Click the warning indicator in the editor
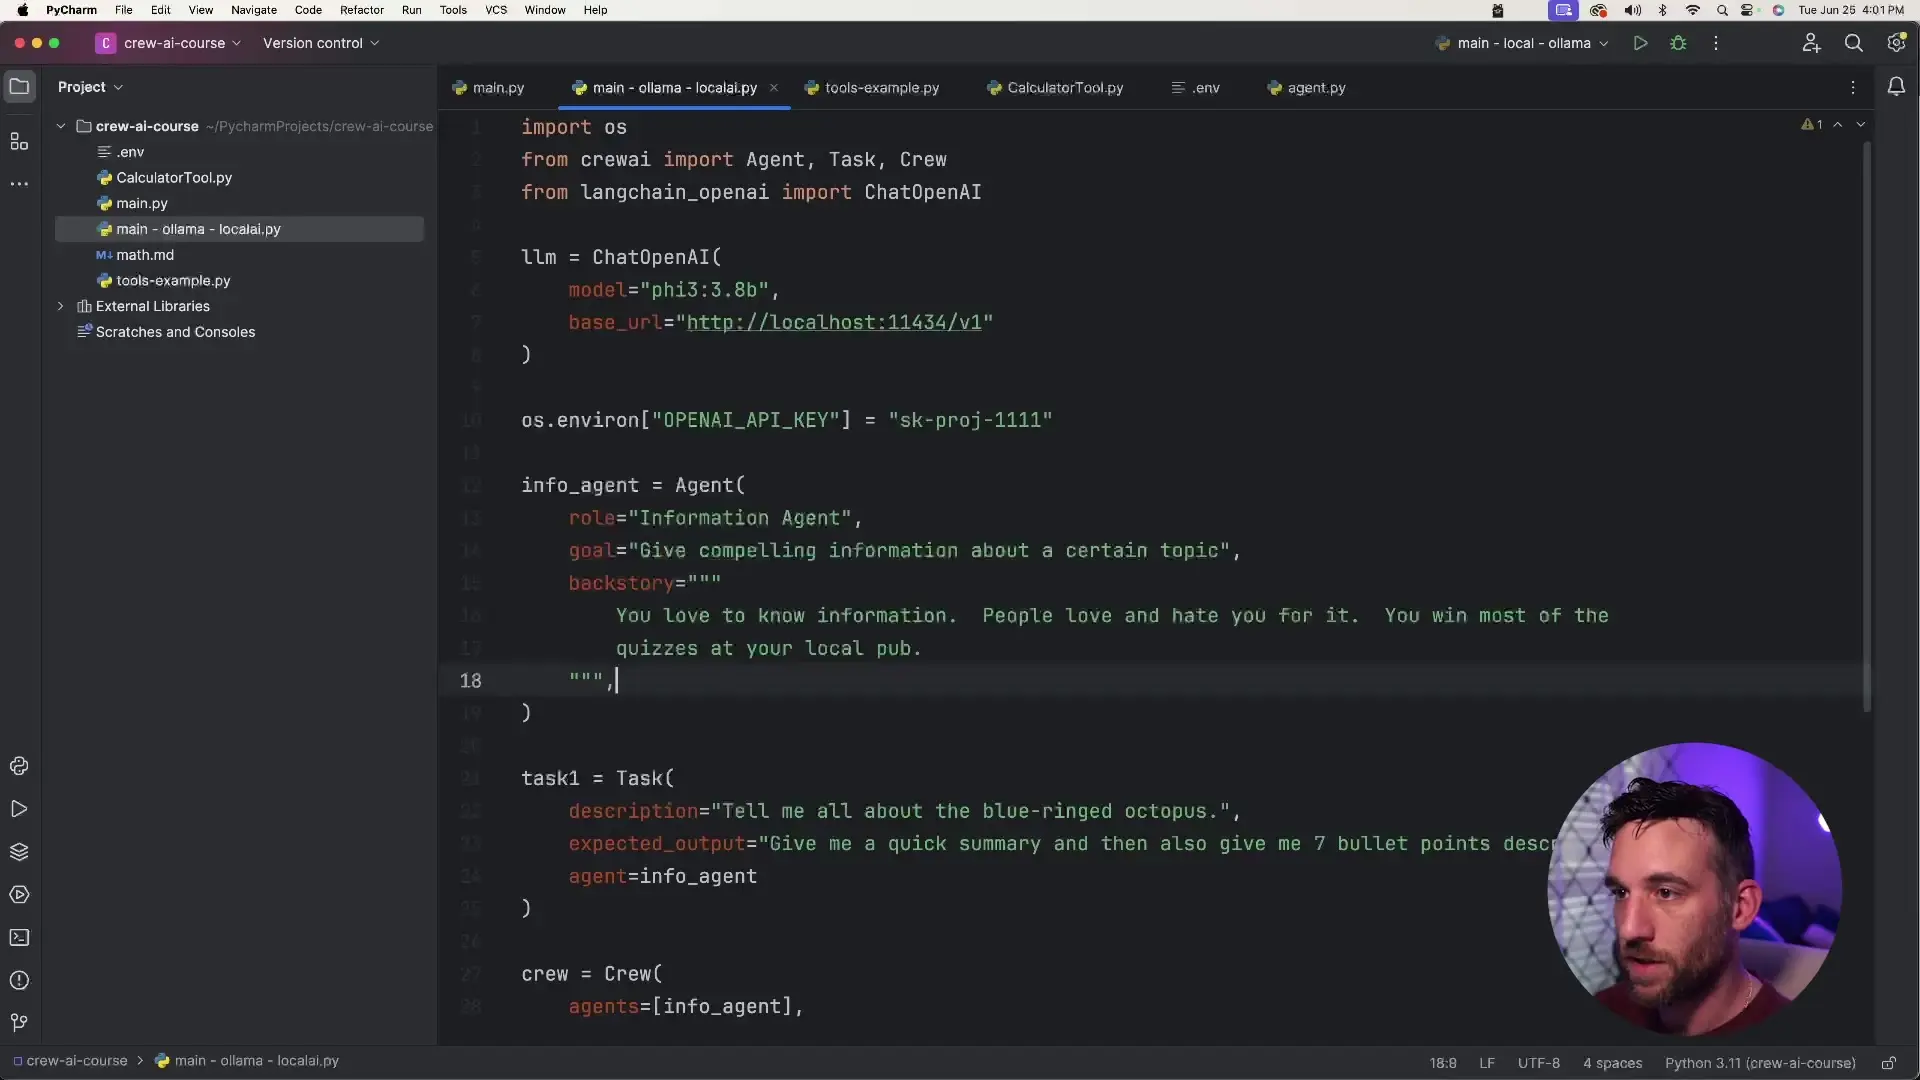 1812,125
